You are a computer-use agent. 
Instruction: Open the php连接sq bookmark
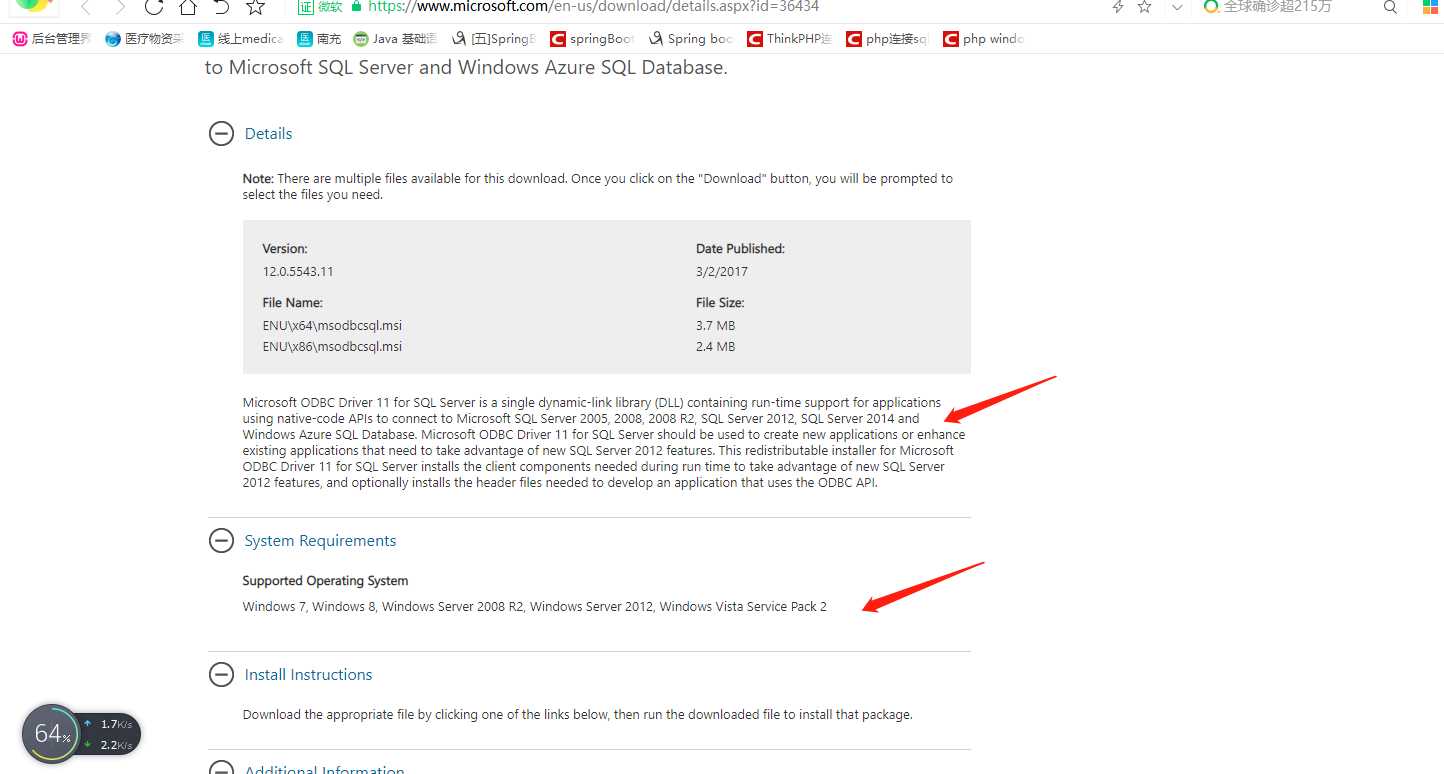[x=887, y=39]
